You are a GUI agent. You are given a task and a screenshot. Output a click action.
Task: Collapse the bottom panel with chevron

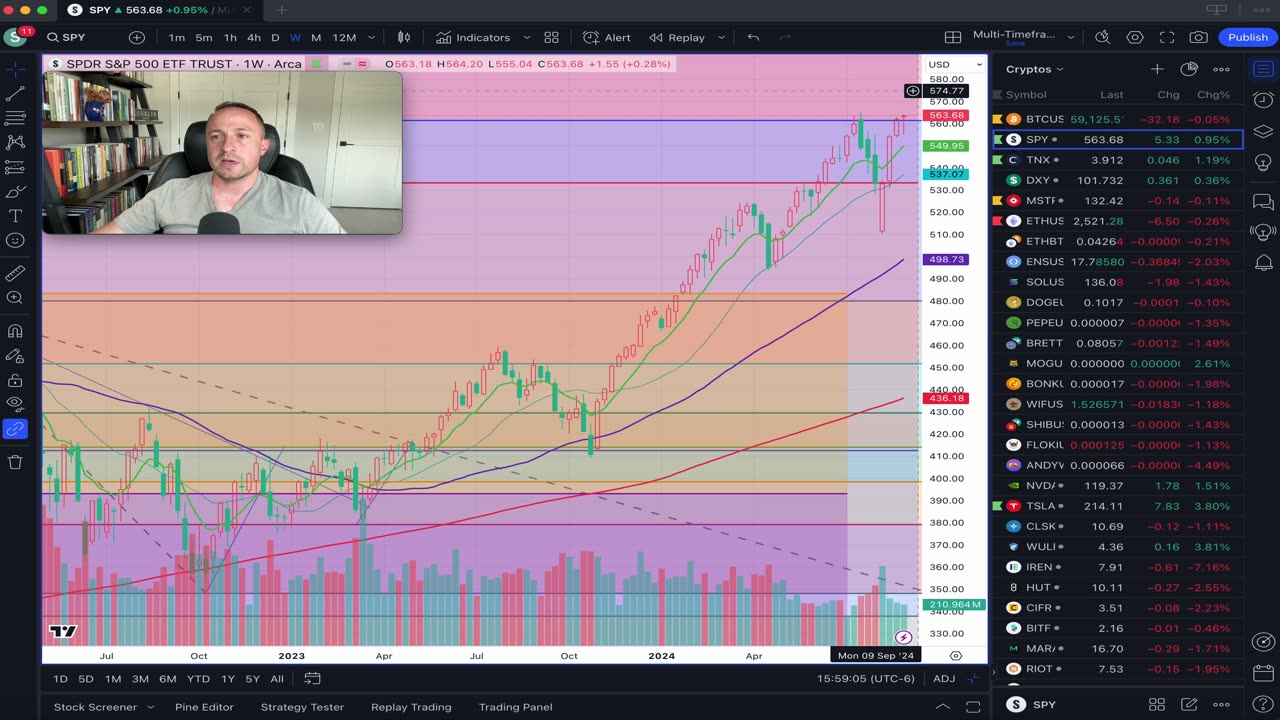[942, 707]
